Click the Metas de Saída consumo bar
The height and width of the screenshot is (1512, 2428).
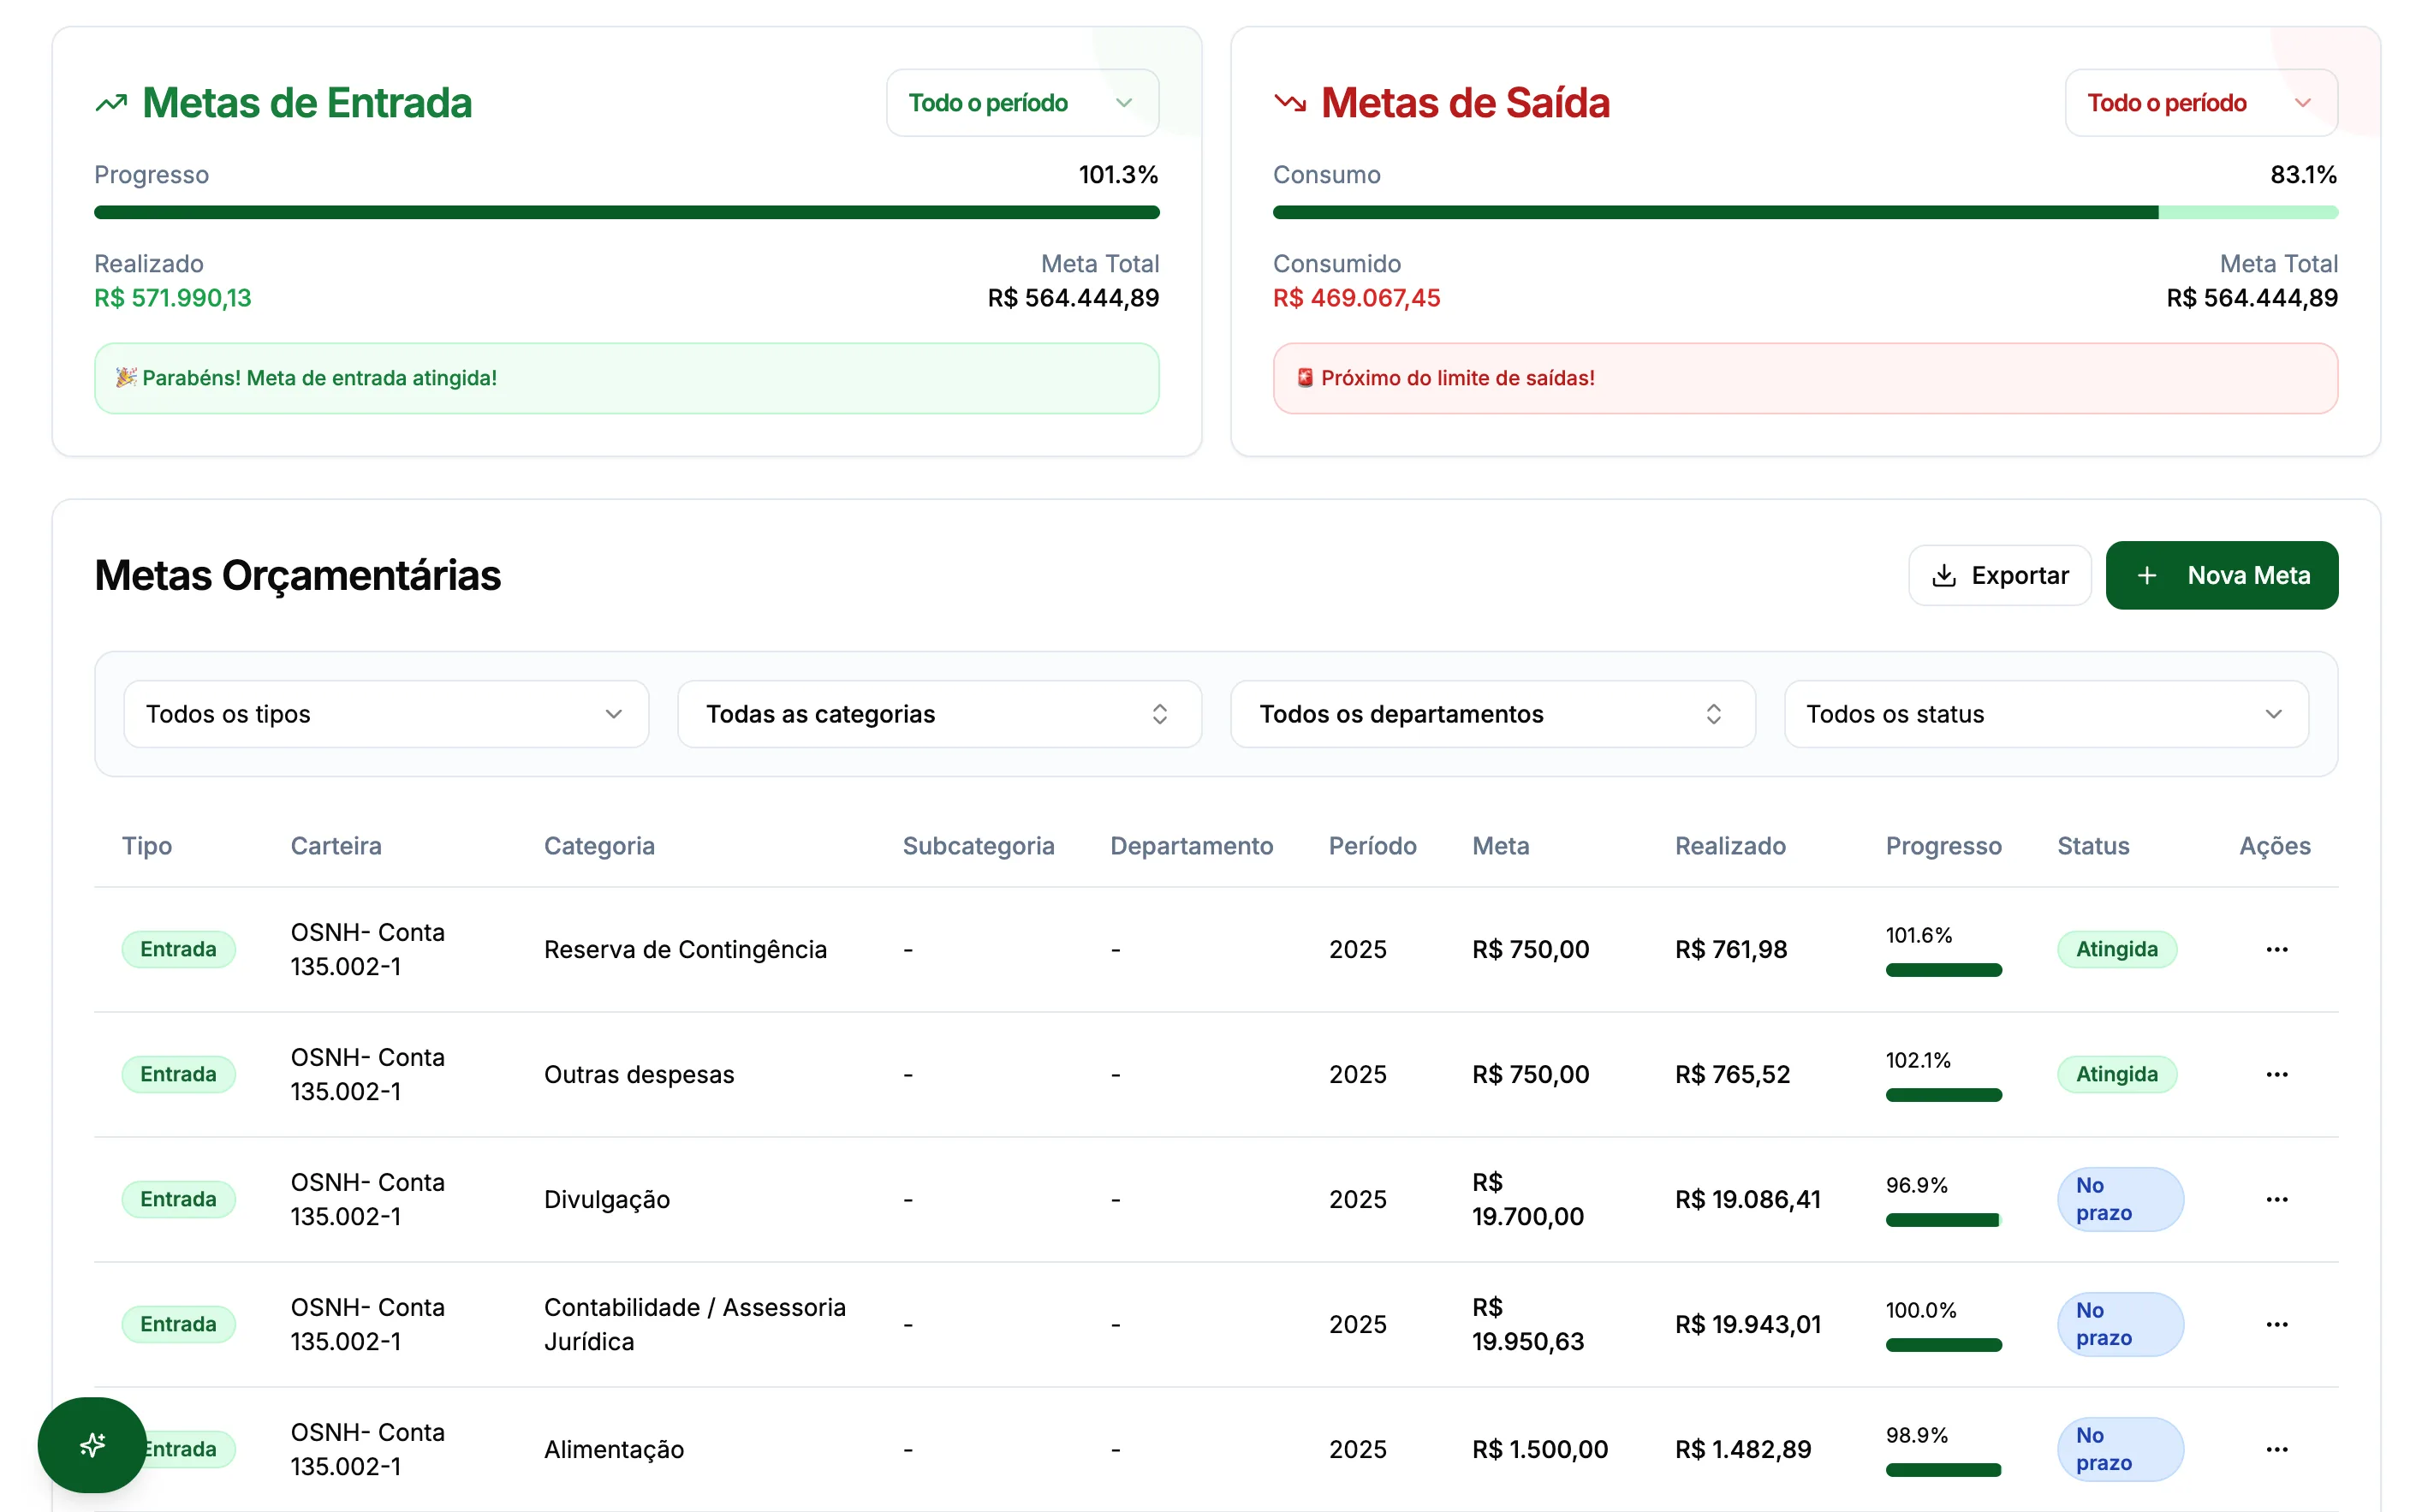click(x=1805, y=212)
